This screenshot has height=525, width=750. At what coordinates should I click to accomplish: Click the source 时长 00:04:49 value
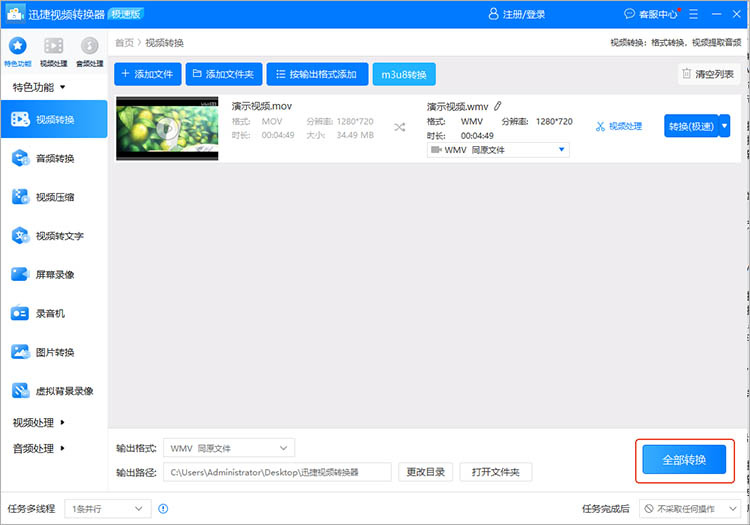tap(278, 135)
